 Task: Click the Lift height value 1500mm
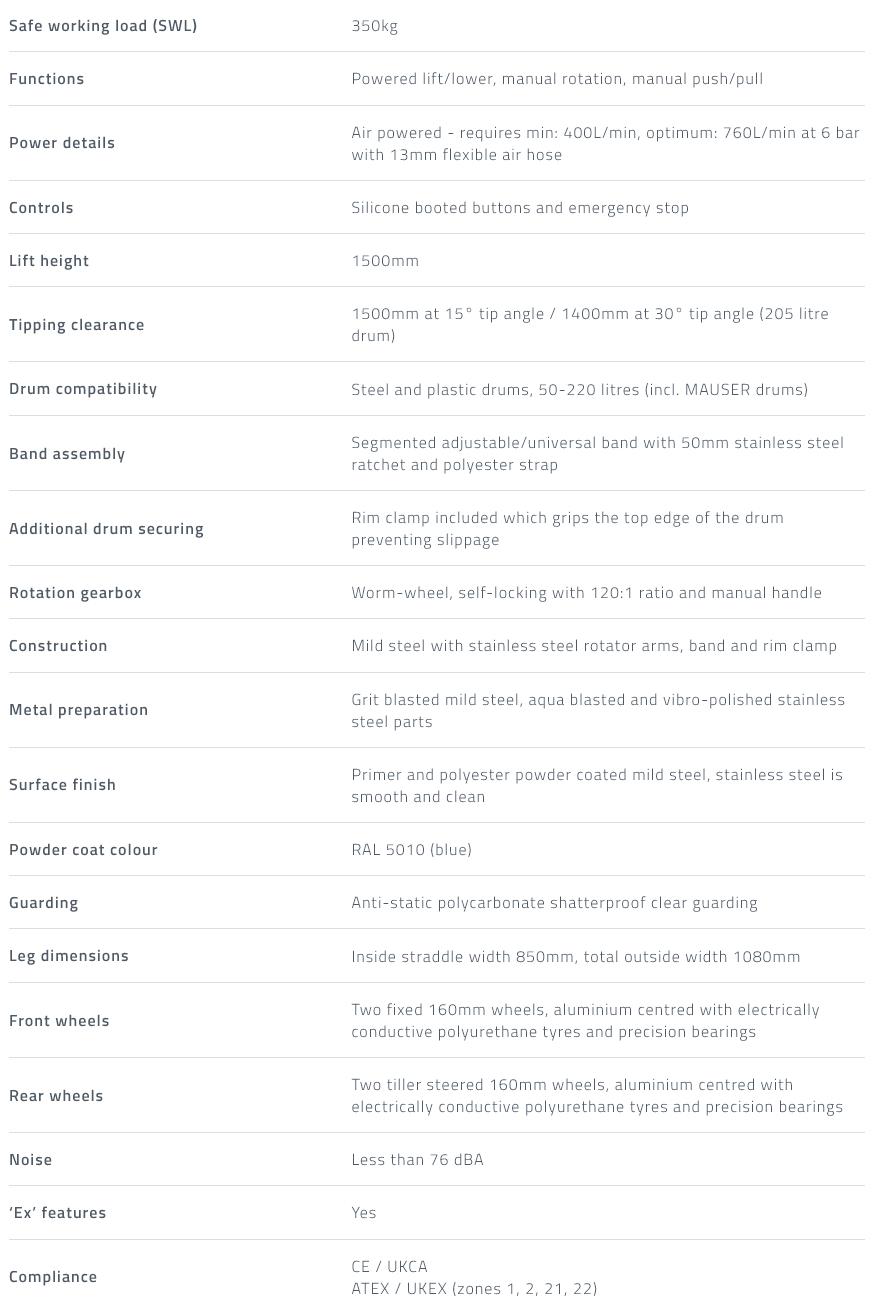(x=385, y=261)
